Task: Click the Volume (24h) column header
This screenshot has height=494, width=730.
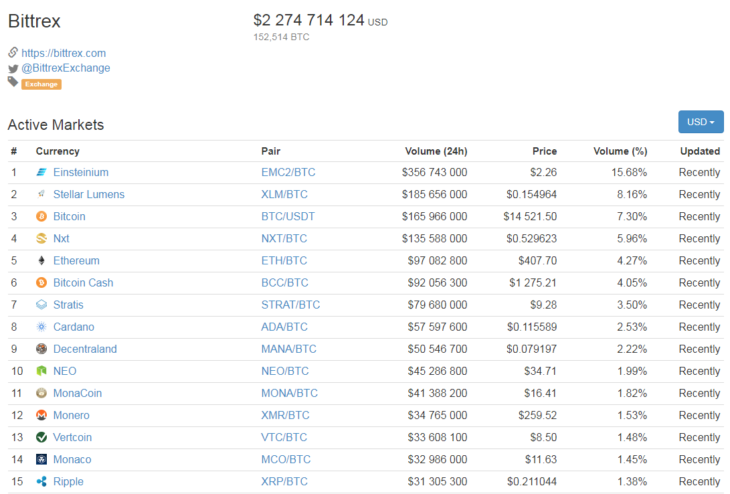Action: (436, 151)
